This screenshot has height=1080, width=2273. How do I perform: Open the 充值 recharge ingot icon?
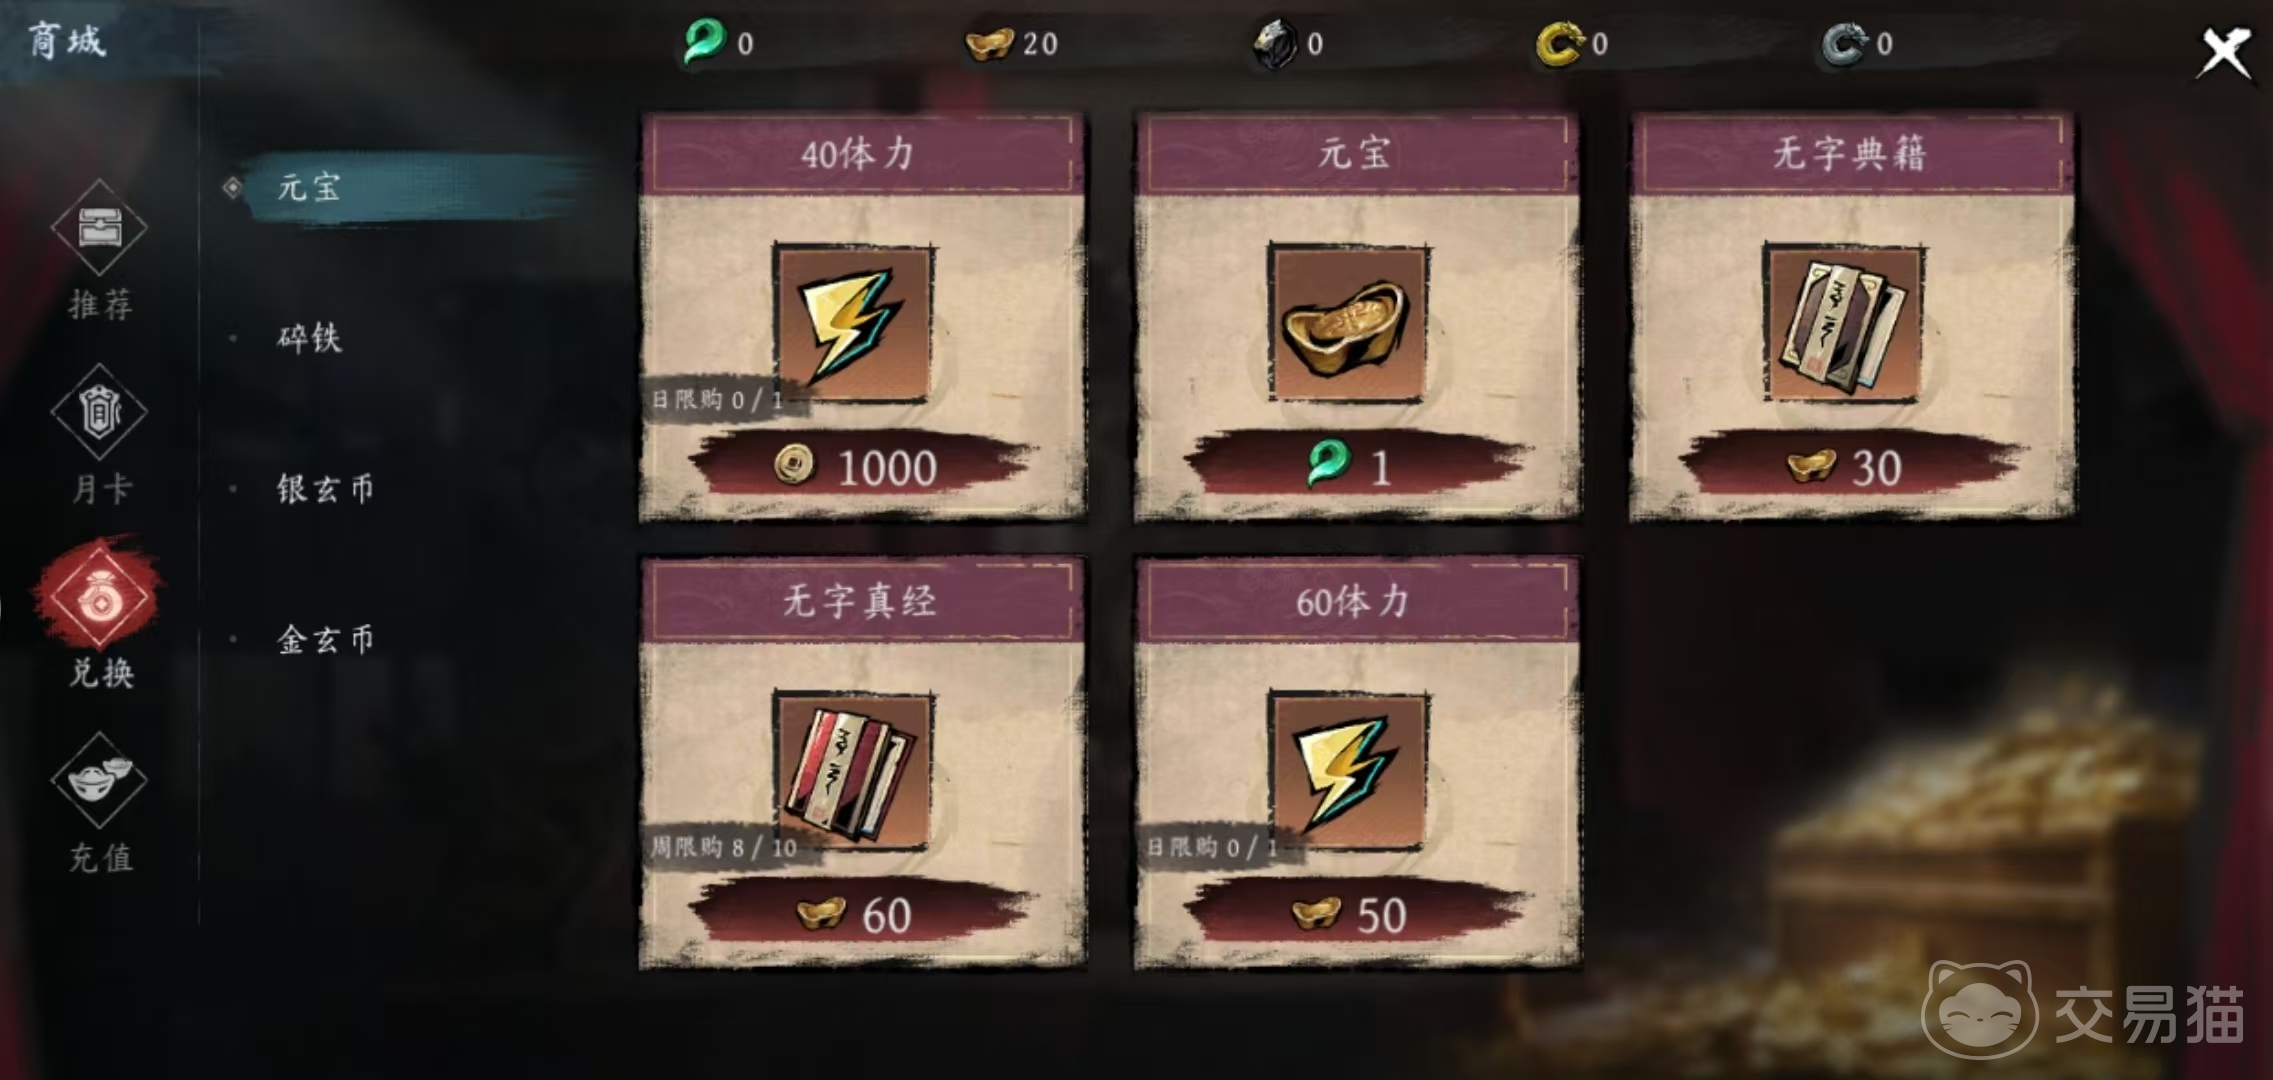click(x=99, y=781)
